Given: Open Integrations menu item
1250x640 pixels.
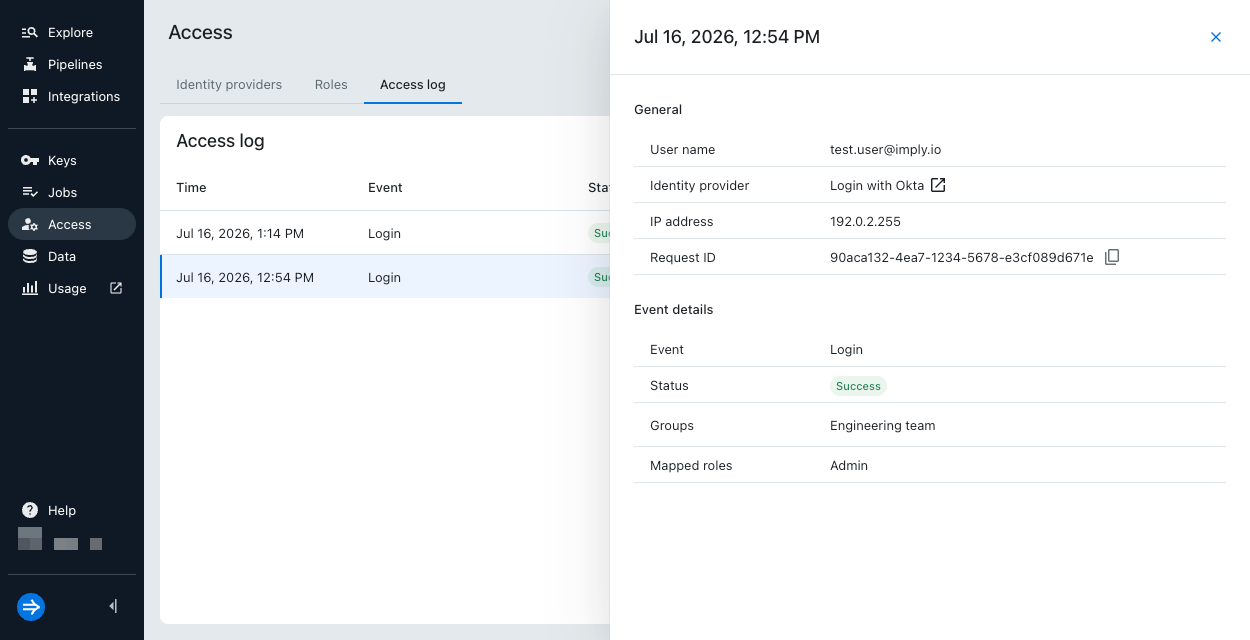Looking at the screenshot, I should 84,97.
